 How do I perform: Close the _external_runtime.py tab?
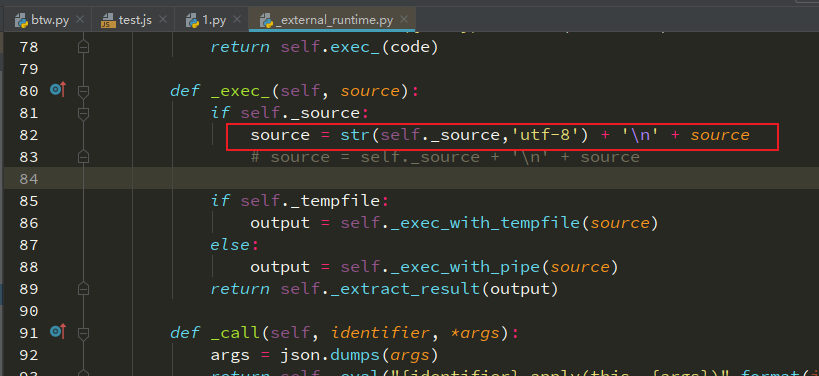[404, 20]
